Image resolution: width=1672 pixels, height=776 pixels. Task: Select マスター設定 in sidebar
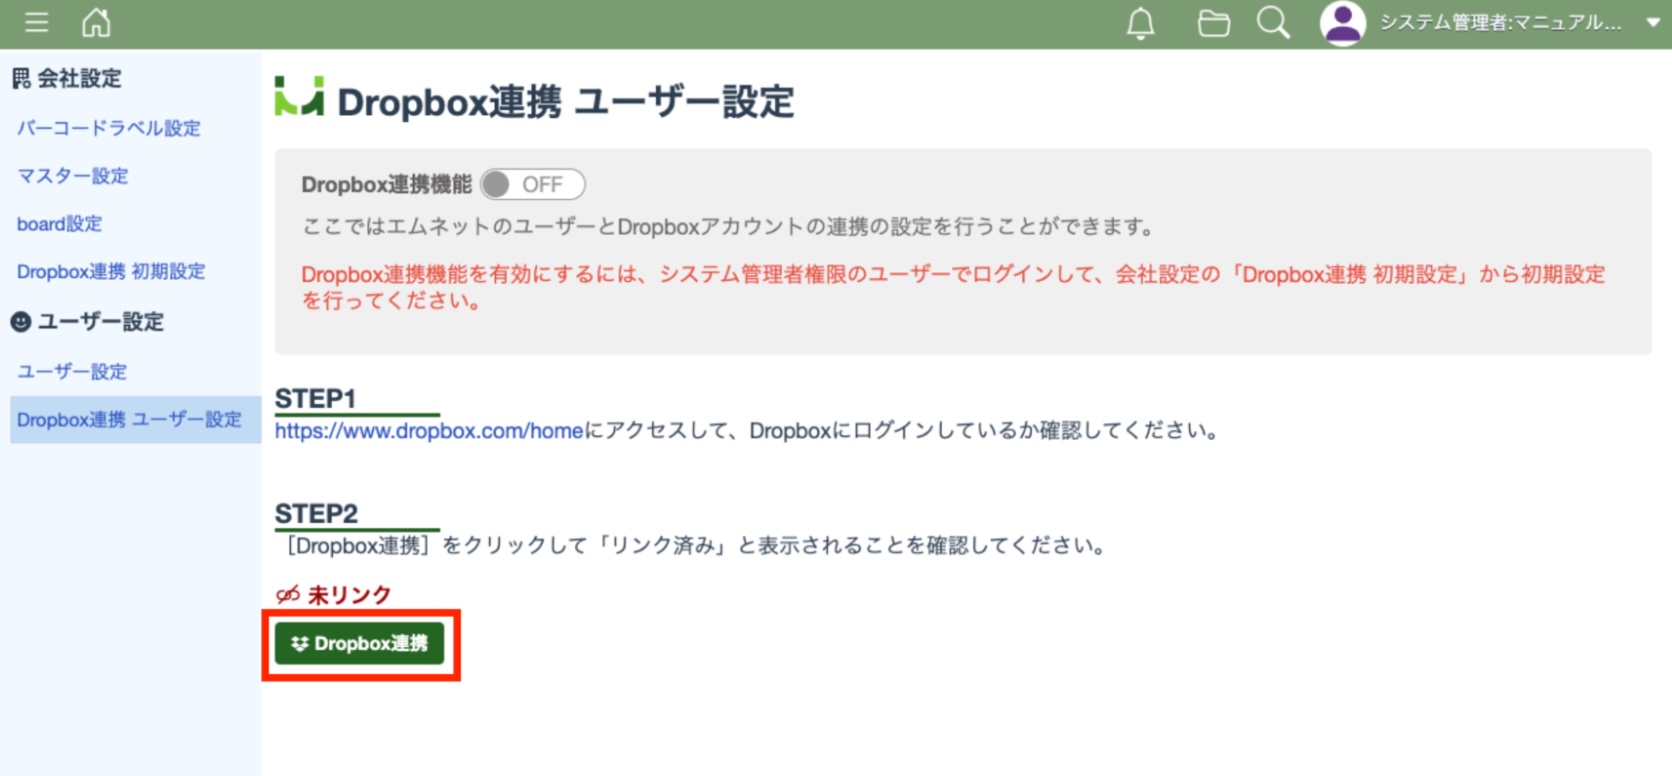point(72,176)
